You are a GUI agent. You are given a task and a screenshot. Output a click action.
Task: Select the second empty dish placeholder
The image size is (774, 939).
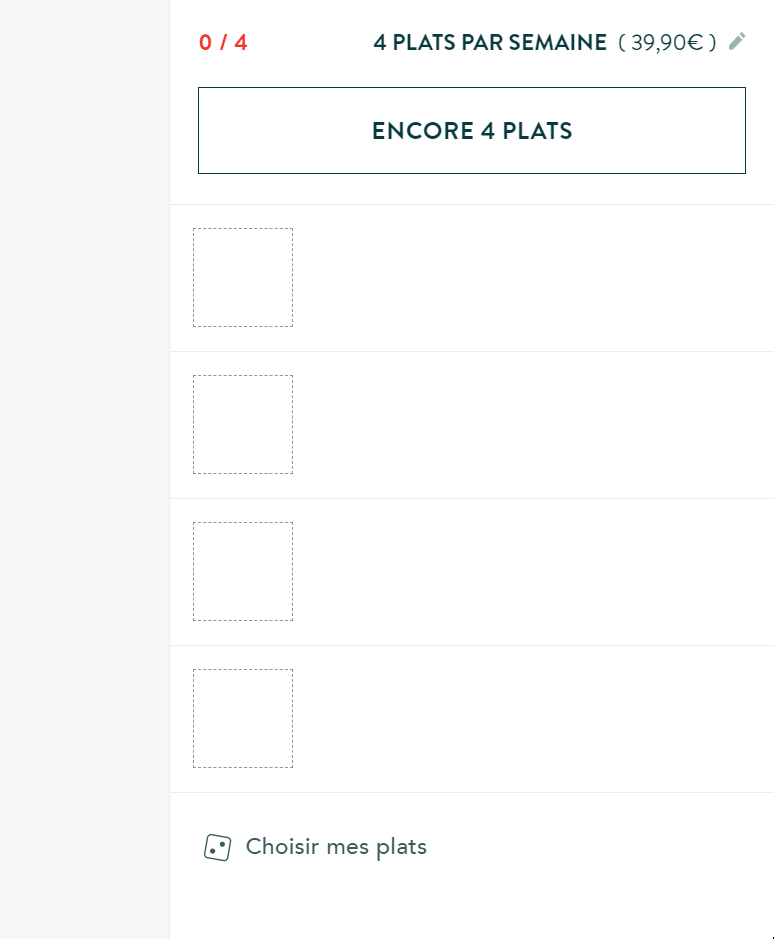(243, 424)
